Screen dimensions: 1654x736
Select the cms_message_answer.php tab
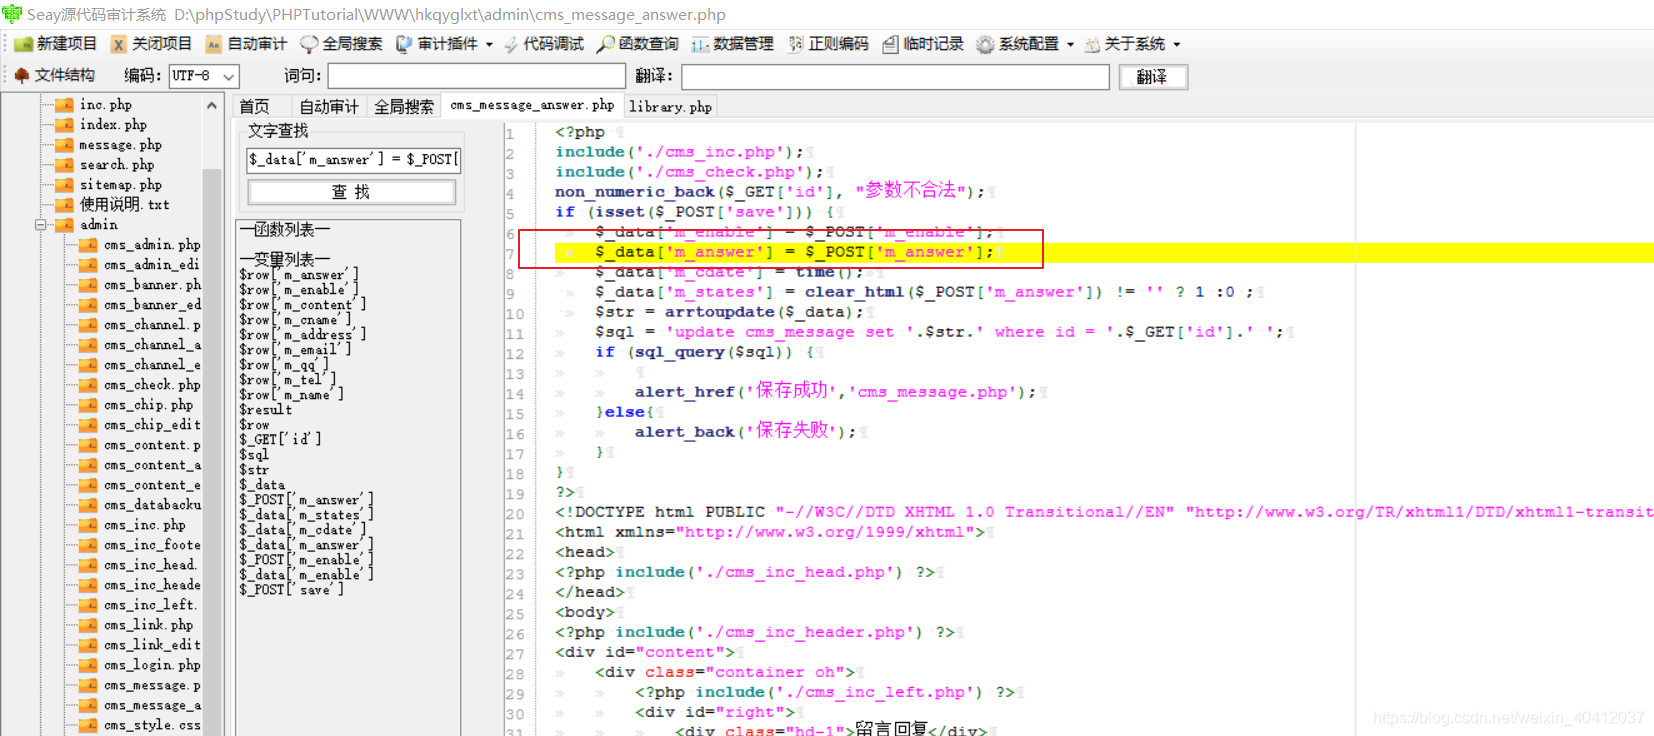pyautogui.click(x=532, y=105)
